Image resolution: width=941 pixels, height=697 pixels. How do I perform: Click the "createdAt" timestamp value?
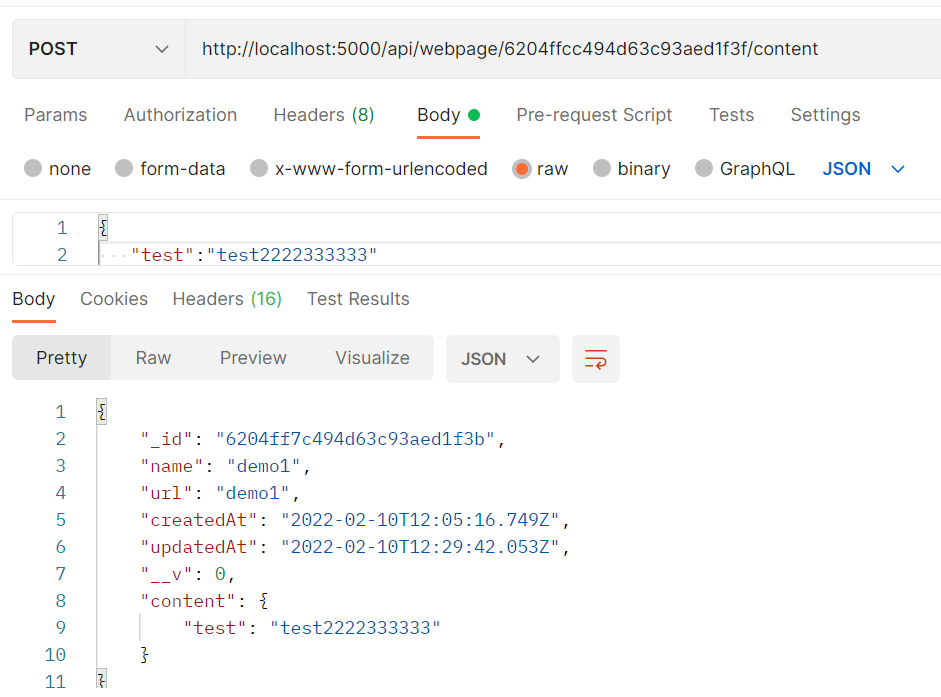pyautogui.click(x=420, y=520)
